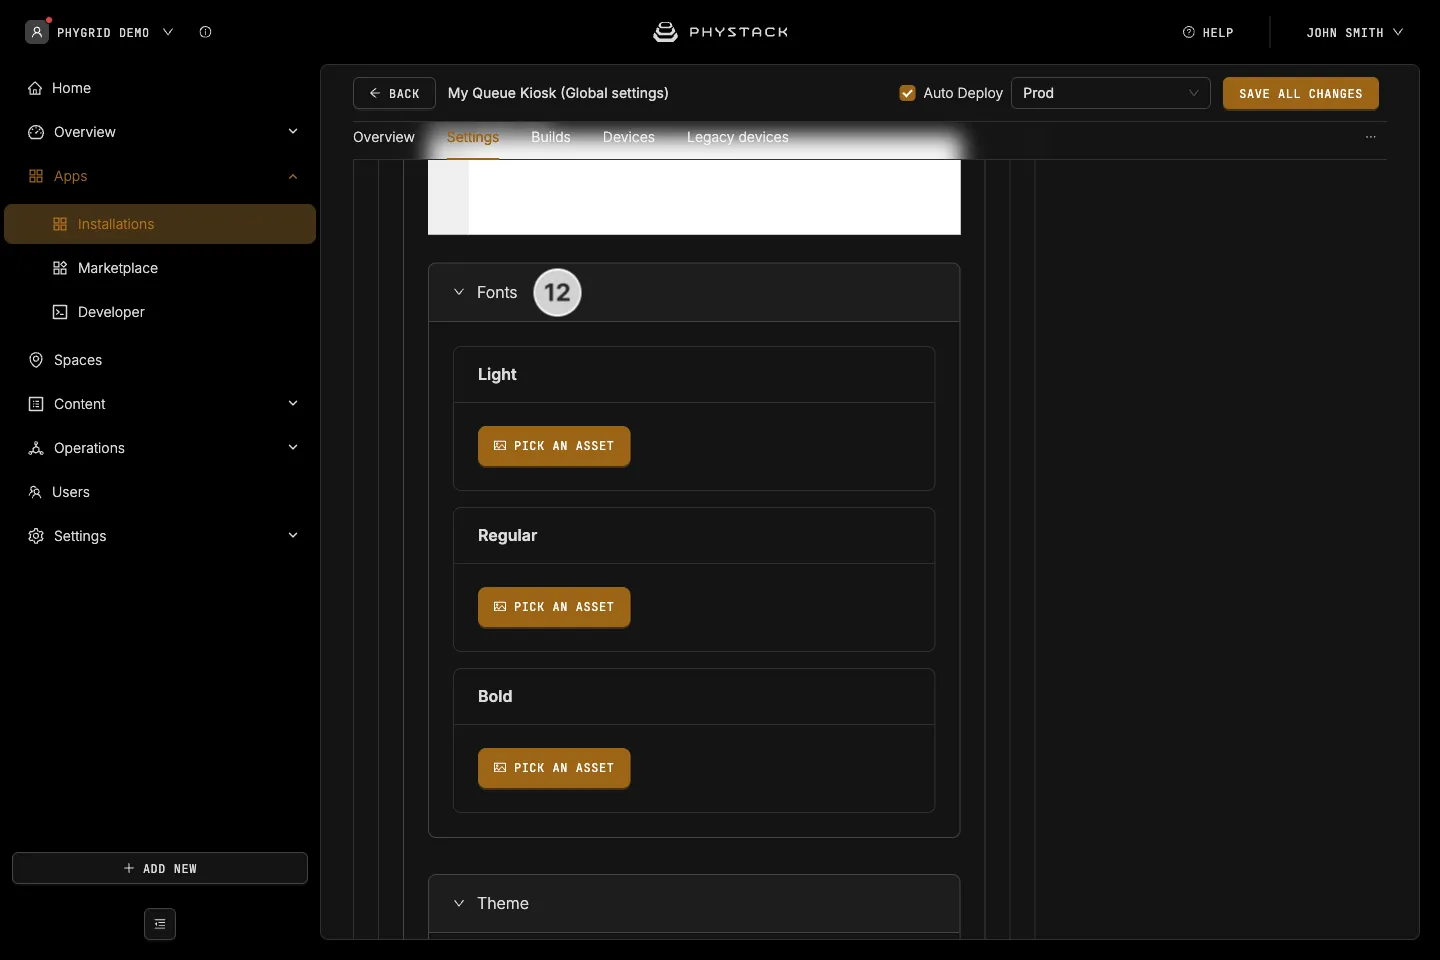Switch to the Legacy devices tab

(x=738, y=137)
